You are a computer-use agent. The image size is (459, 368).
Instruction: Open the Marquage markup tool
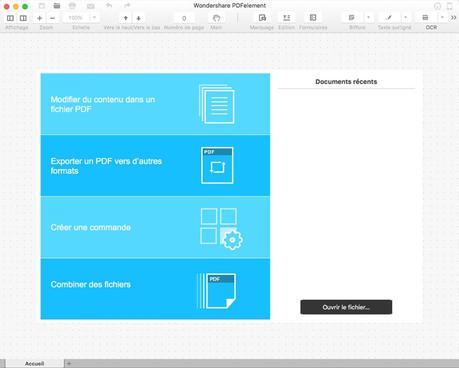coord(262,18)
